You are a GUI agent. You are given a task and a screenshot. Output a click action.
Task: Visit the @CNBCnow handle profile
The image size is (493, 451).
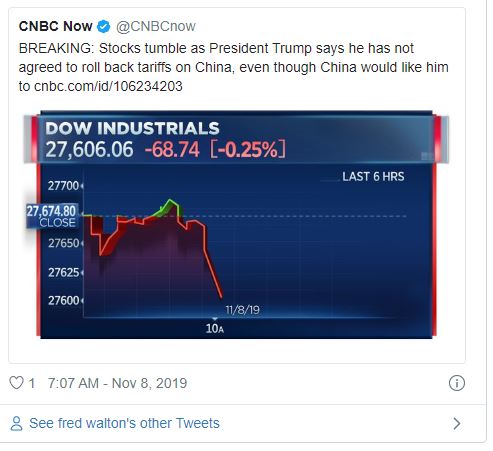(156, 27)
